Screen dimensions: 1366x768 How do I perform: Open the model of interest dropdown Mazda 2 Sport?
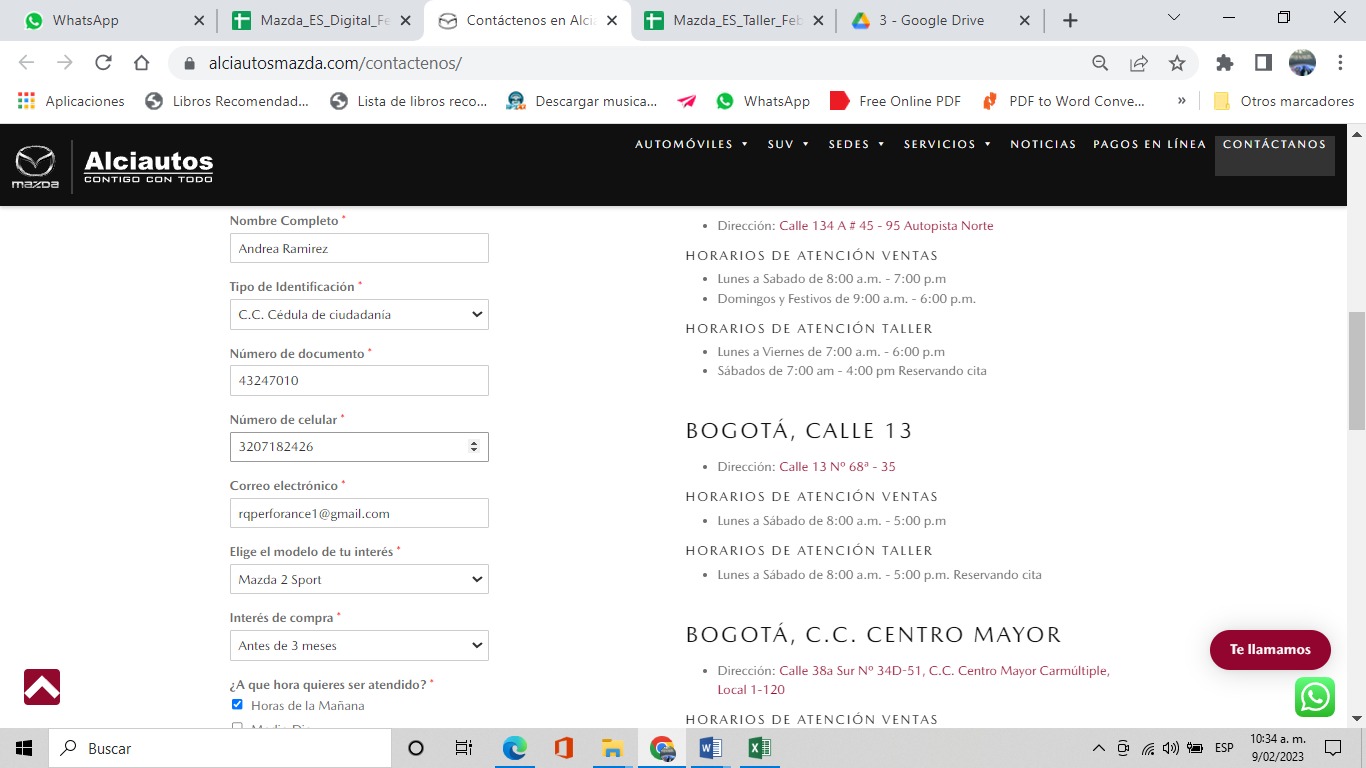pos(359,579)
